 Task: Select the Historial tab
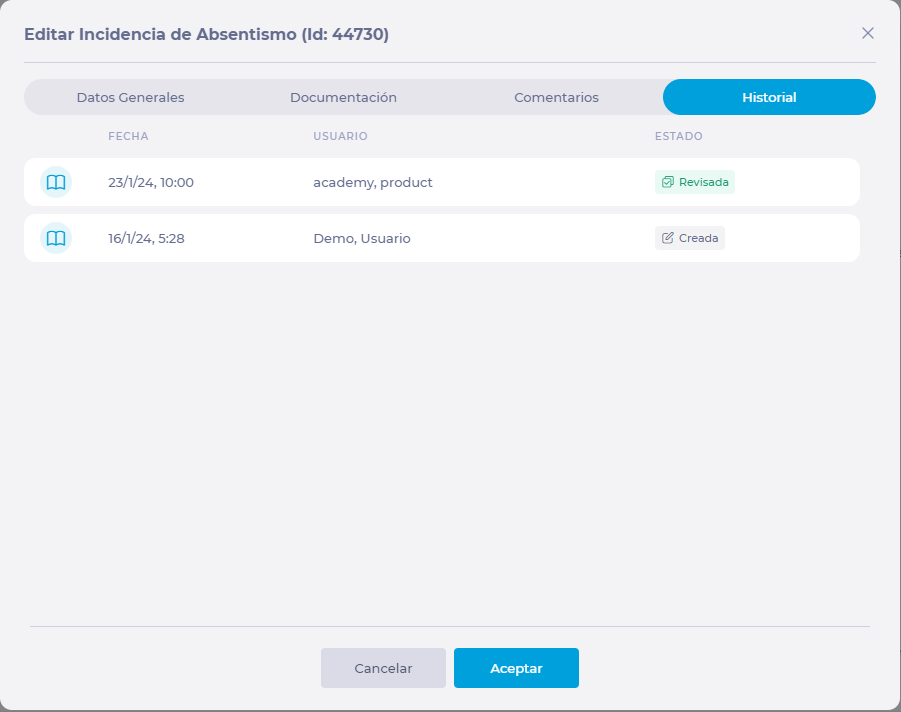pos(769,98)
